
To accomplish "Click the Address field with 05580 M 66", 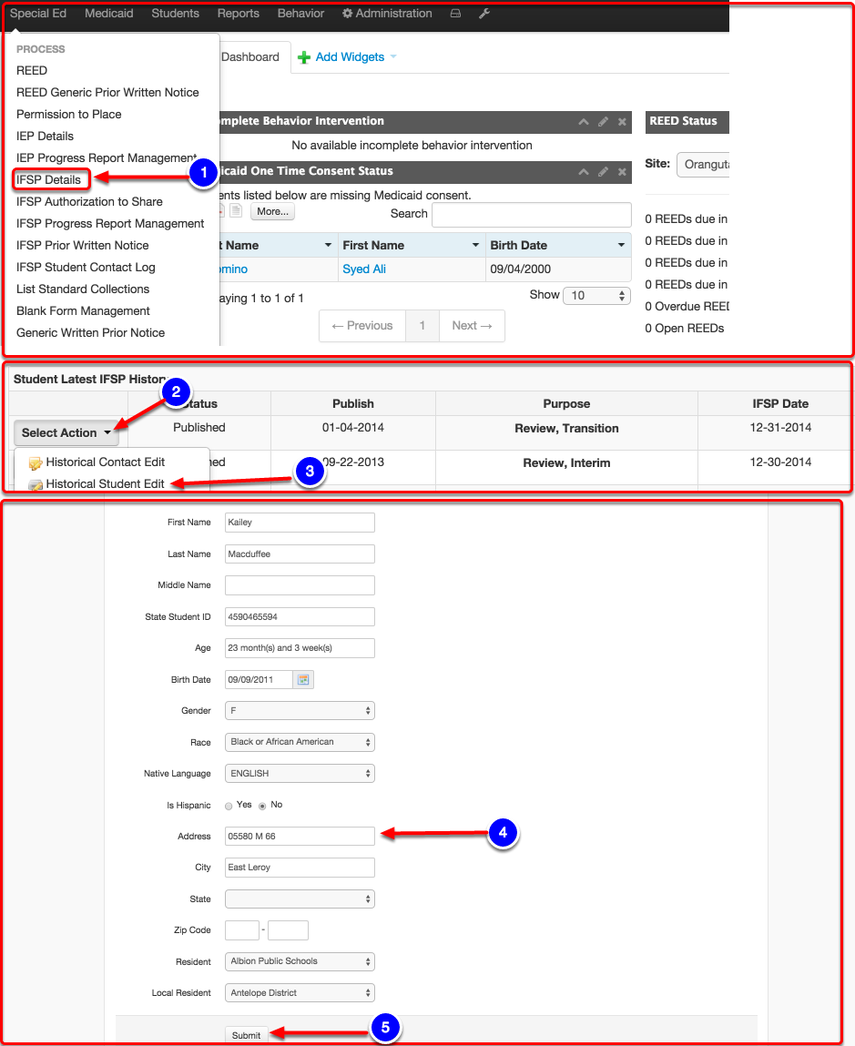I will (x=299, y=836).
